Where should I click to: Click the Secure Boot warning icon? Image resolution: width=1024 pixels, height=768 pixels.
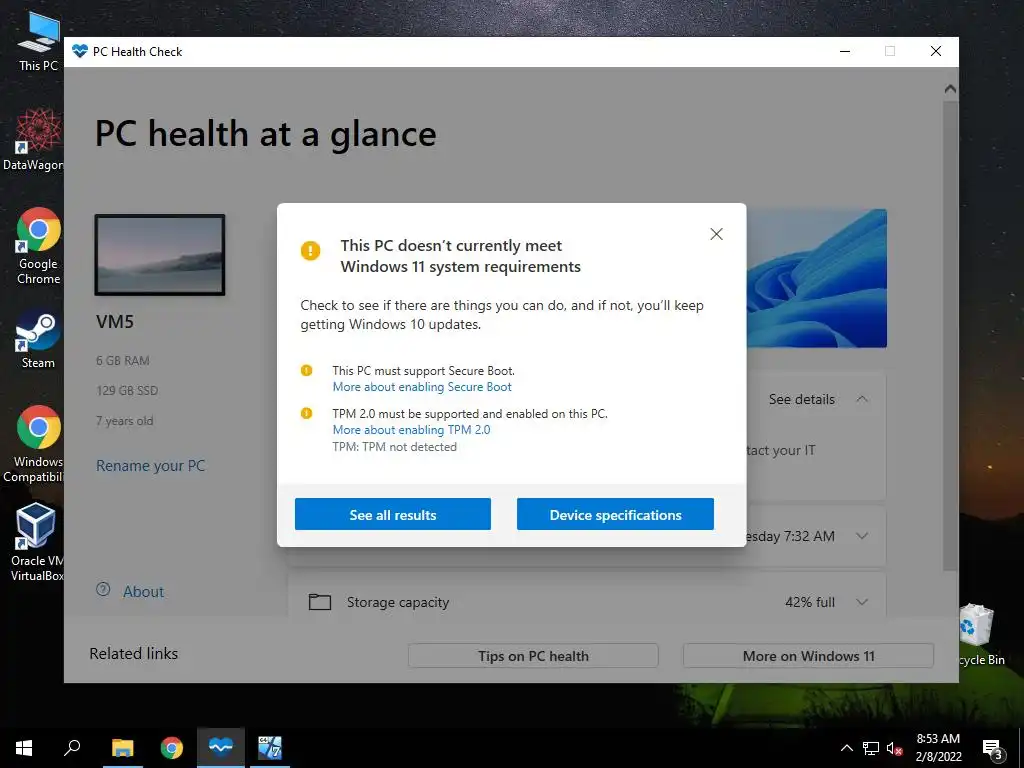click(x=306, y=370)
